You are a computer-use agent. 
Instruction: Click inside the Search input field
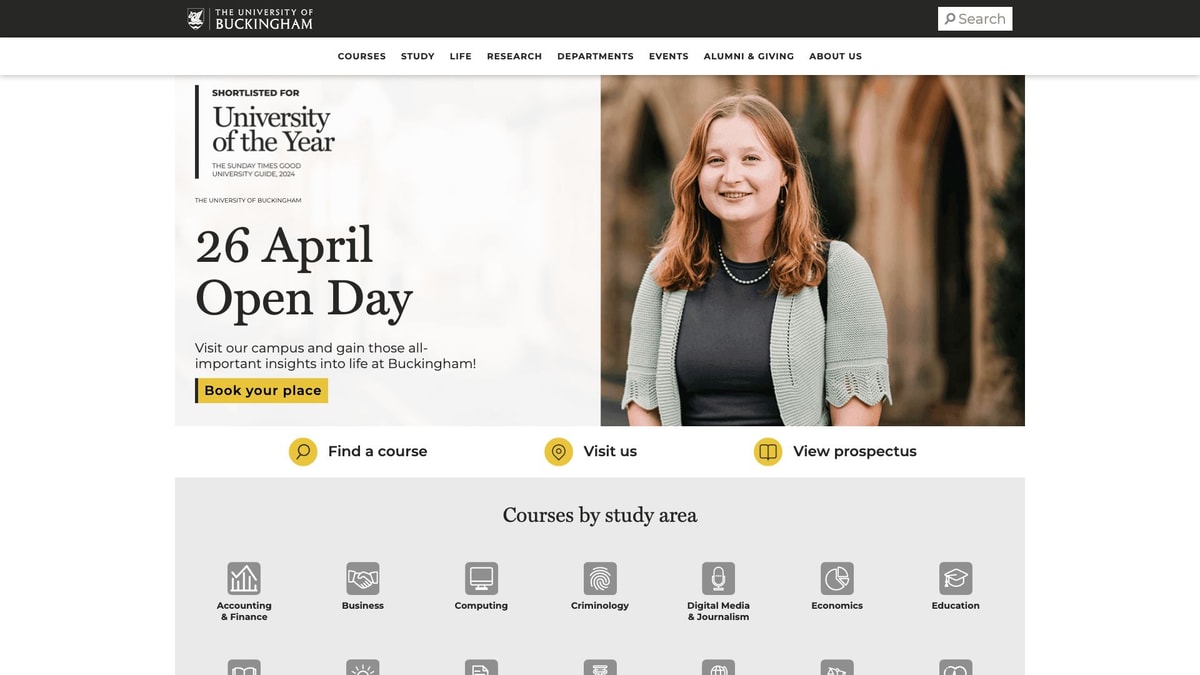coord(985,18)
